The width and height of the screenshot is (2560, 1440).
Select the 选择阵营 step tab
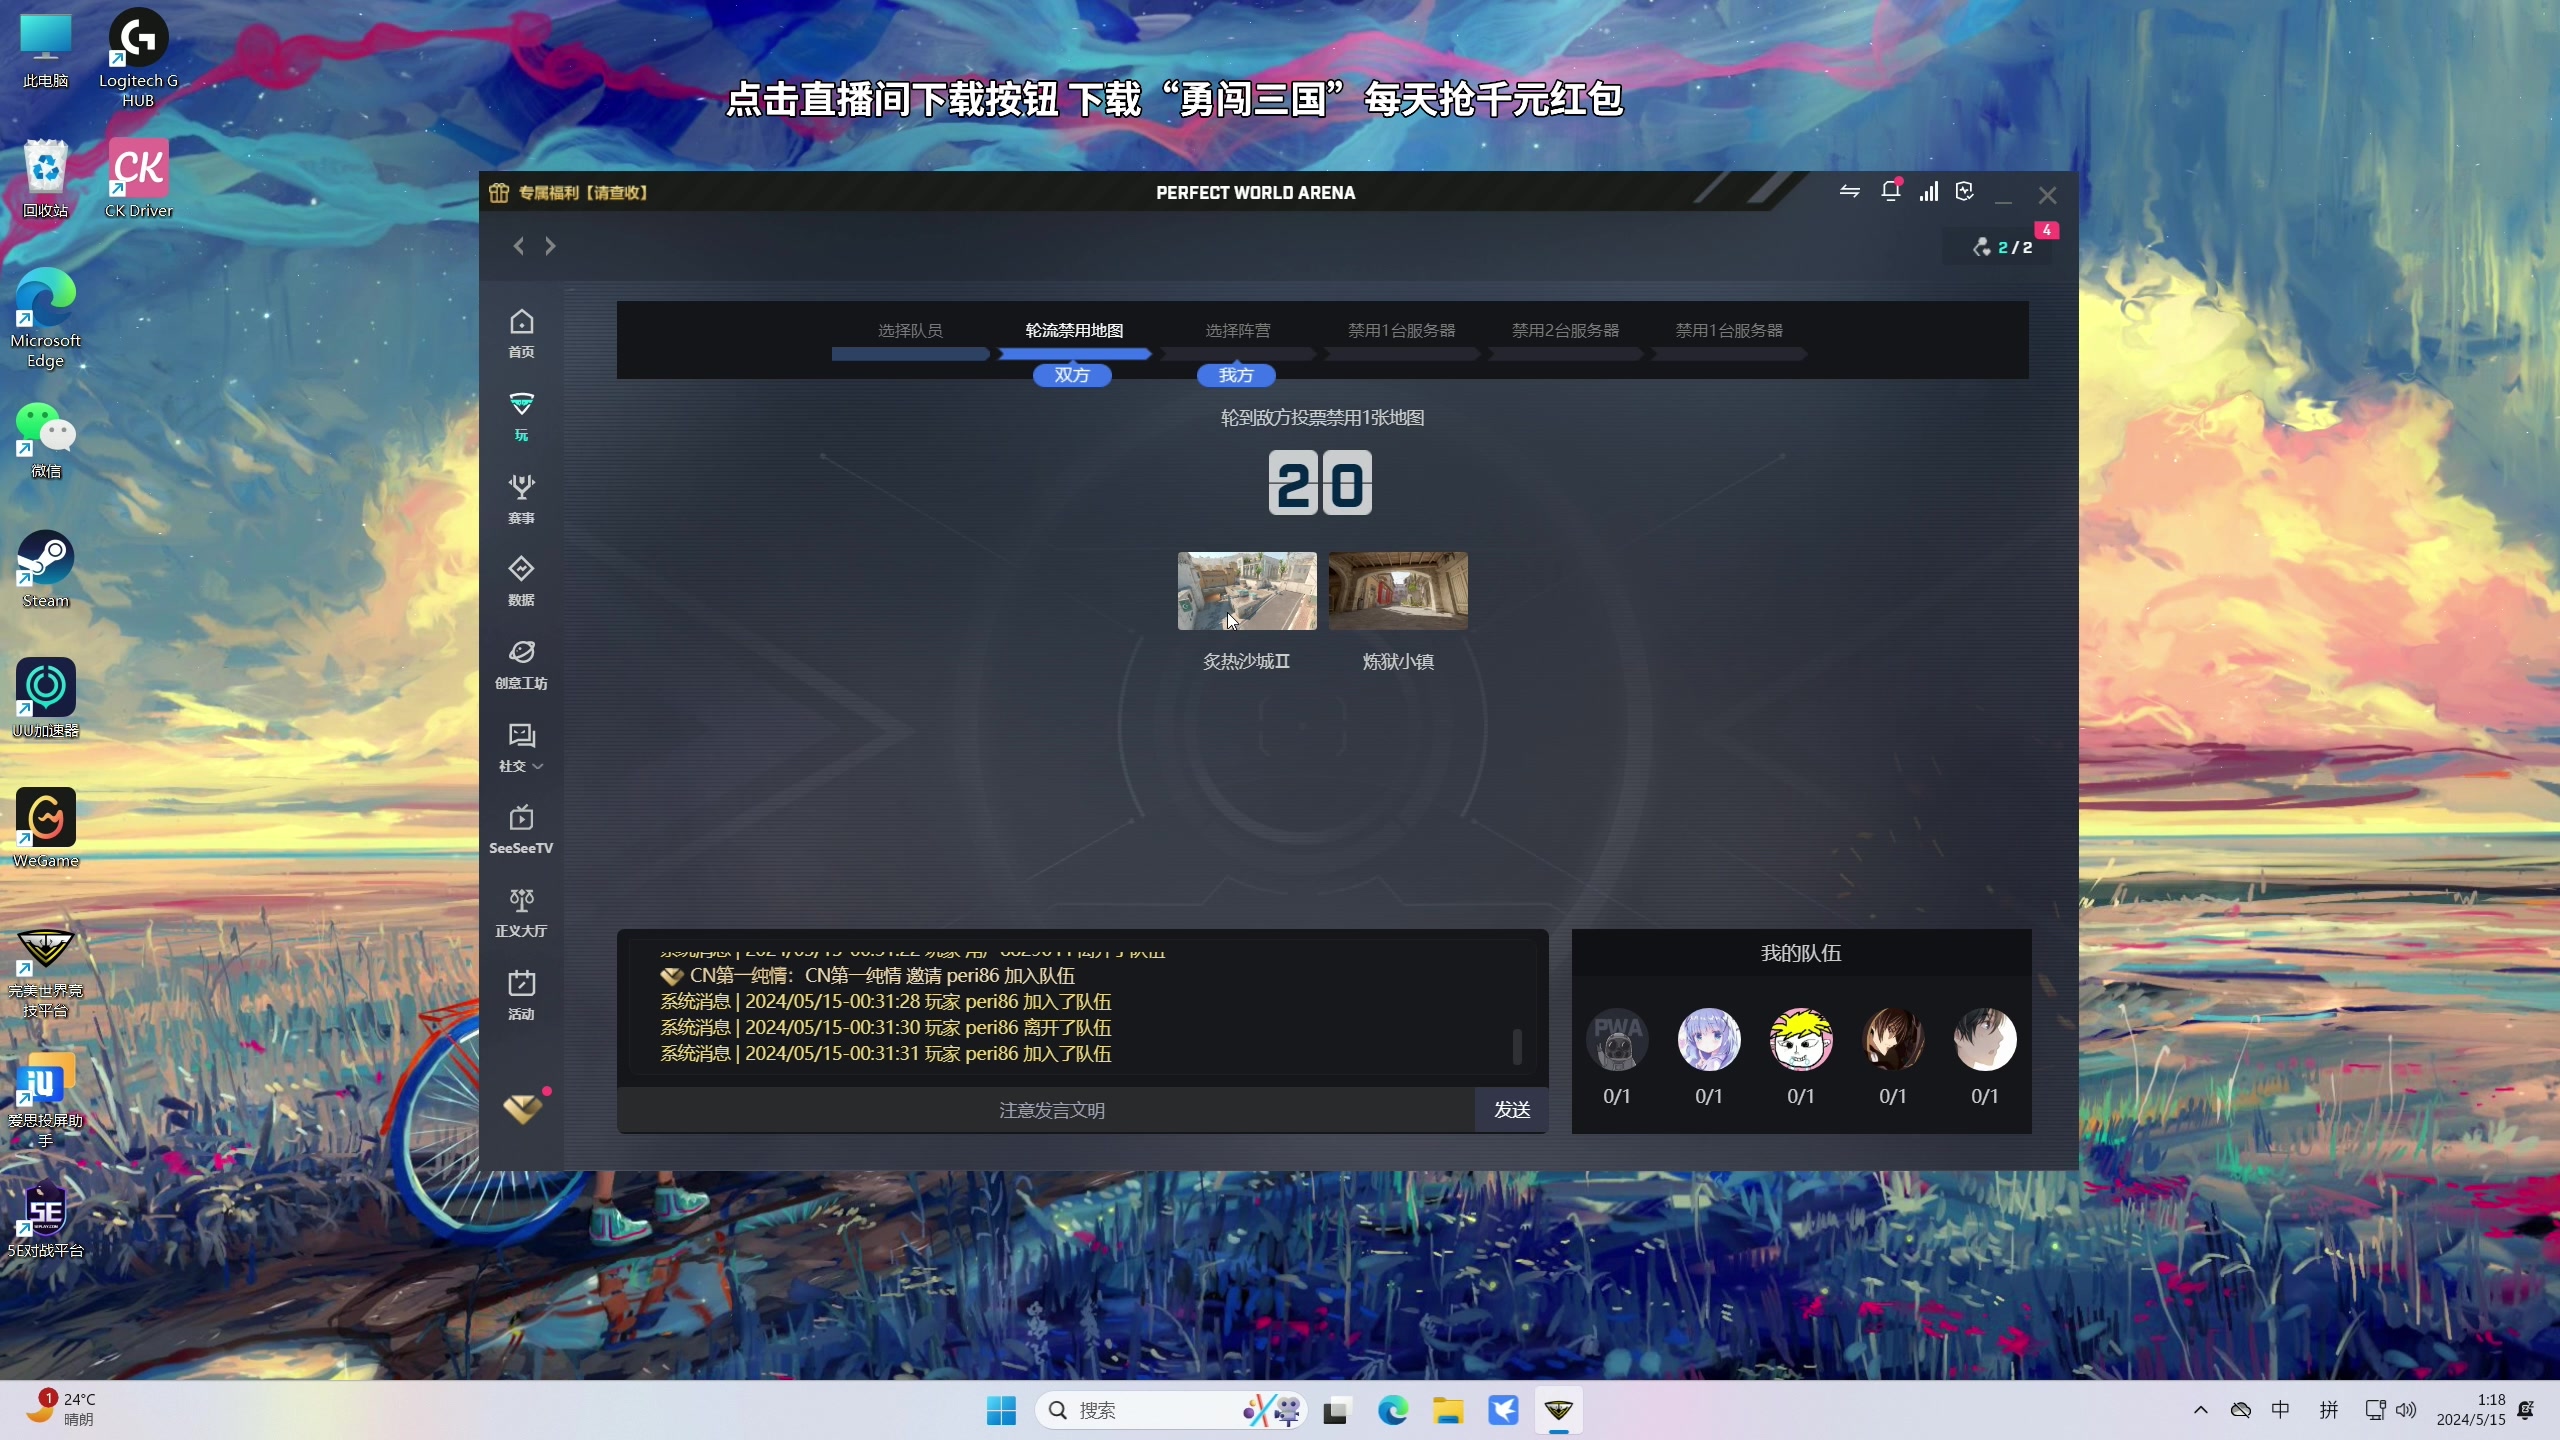1238,340
